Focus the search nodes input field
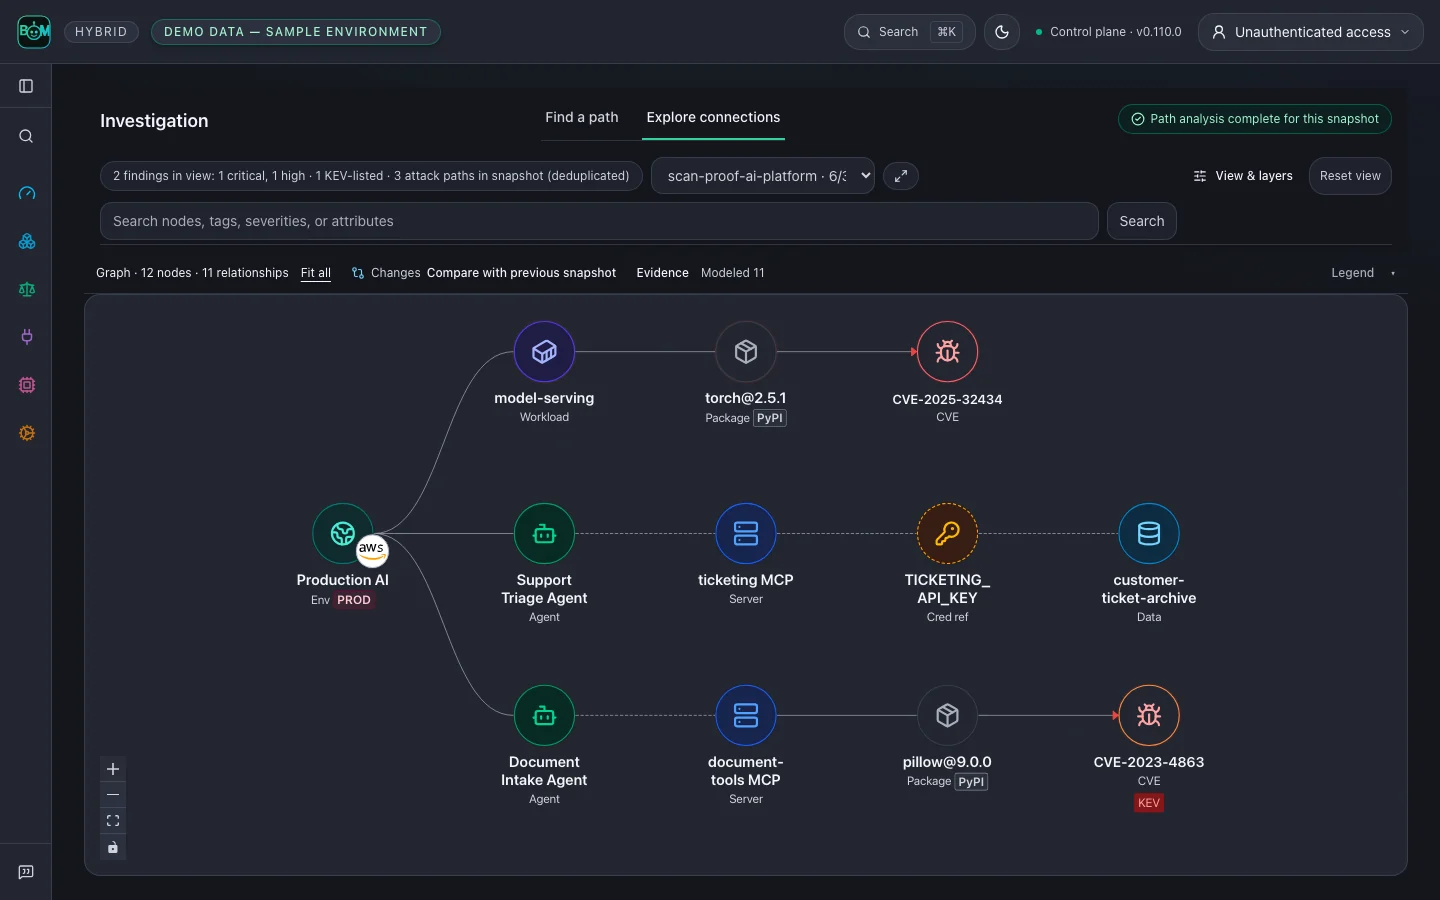The width and height of the screenshot is (1440, 900). pyautogui.click(x=599, y=221)
